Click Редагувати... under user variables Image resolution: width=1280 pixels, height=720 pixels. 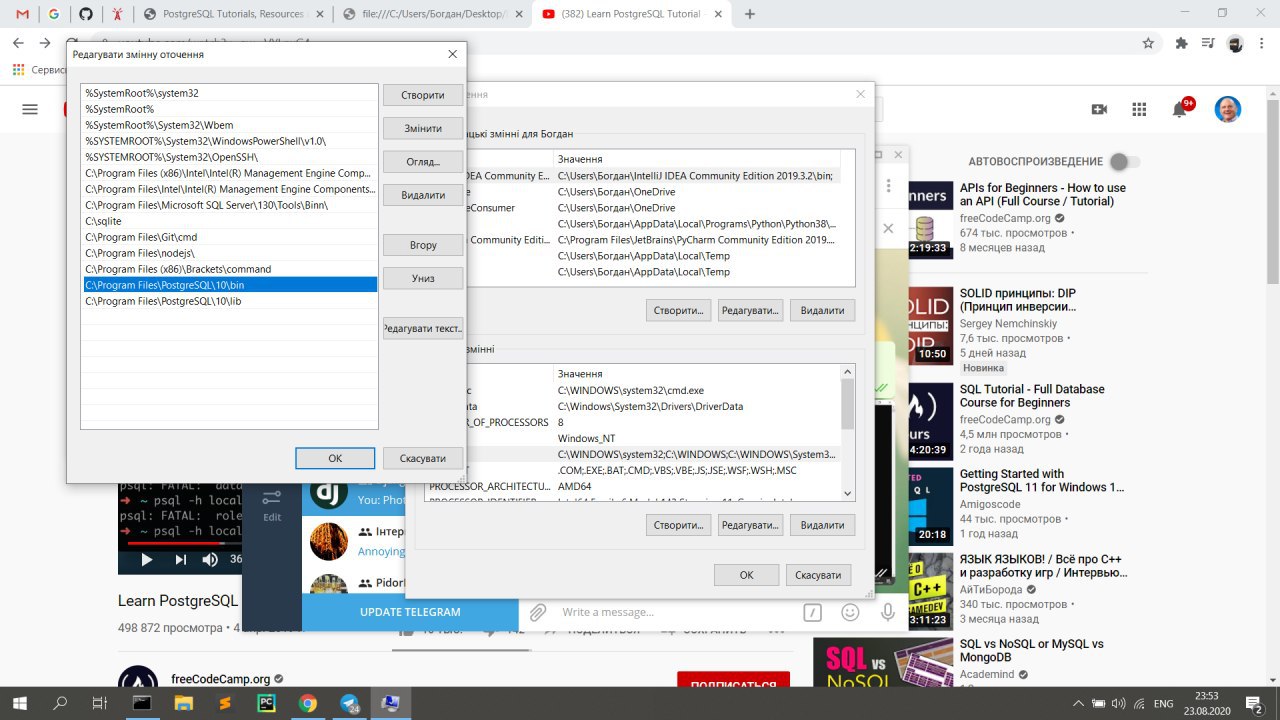750,311
